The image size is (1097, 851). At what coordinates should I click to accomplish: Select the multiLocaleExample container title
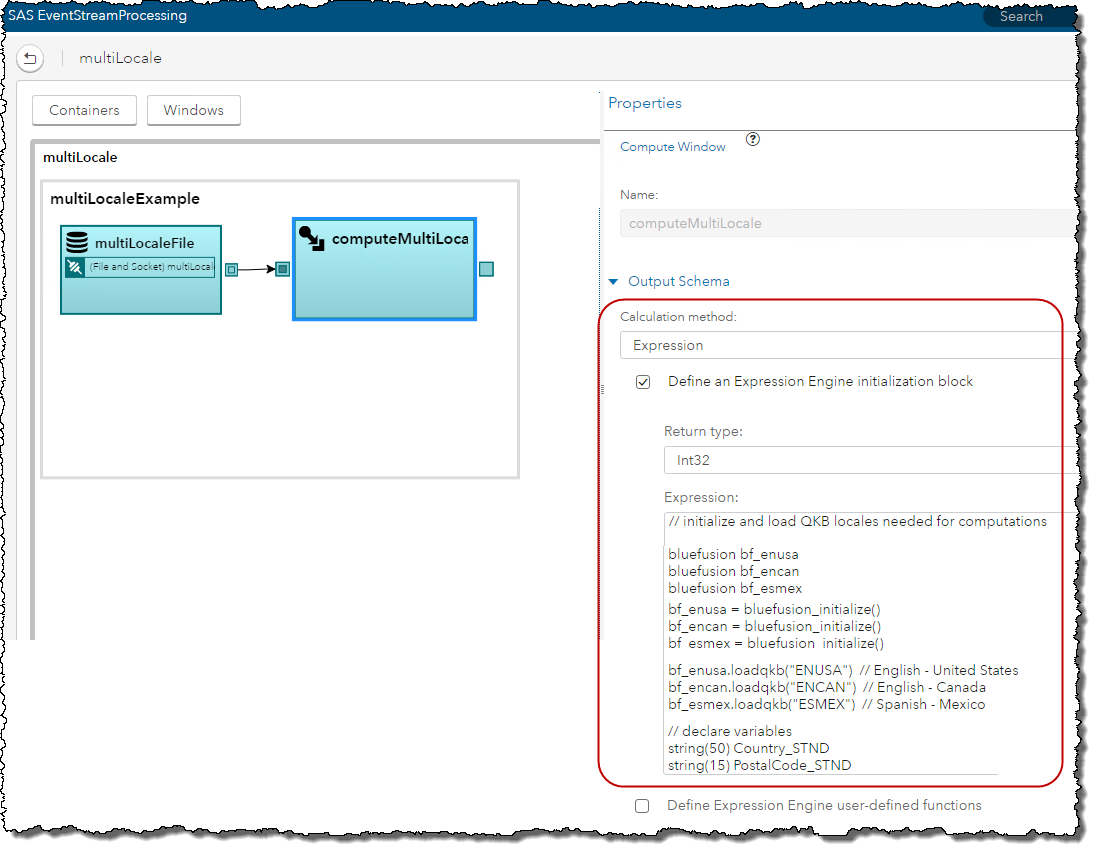(125, 199)
